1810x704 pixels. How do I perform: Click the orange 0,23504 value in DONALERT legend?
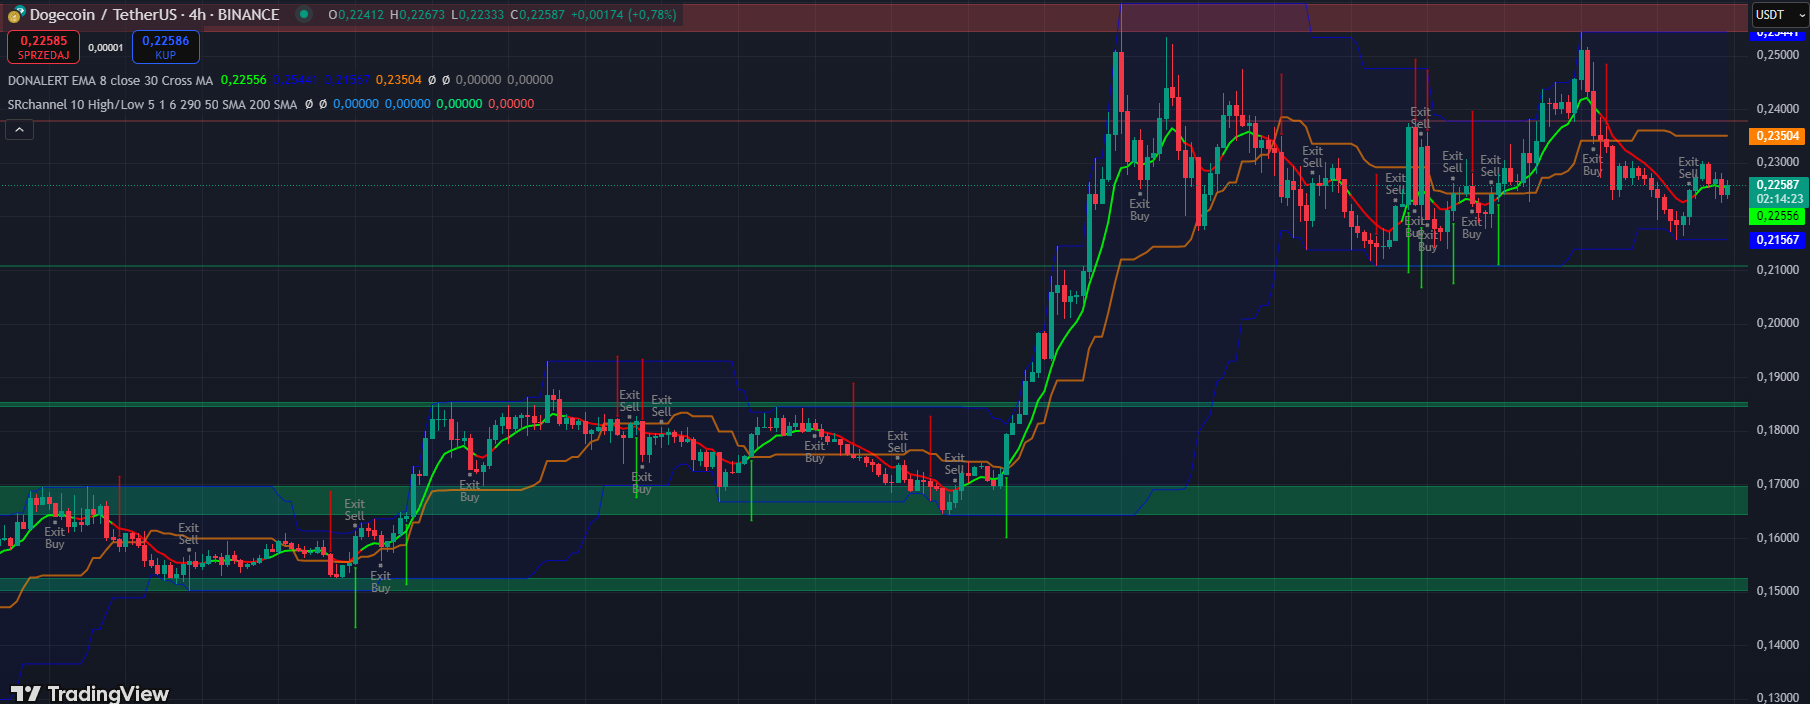pyautogui.click(x=398, y=80)
